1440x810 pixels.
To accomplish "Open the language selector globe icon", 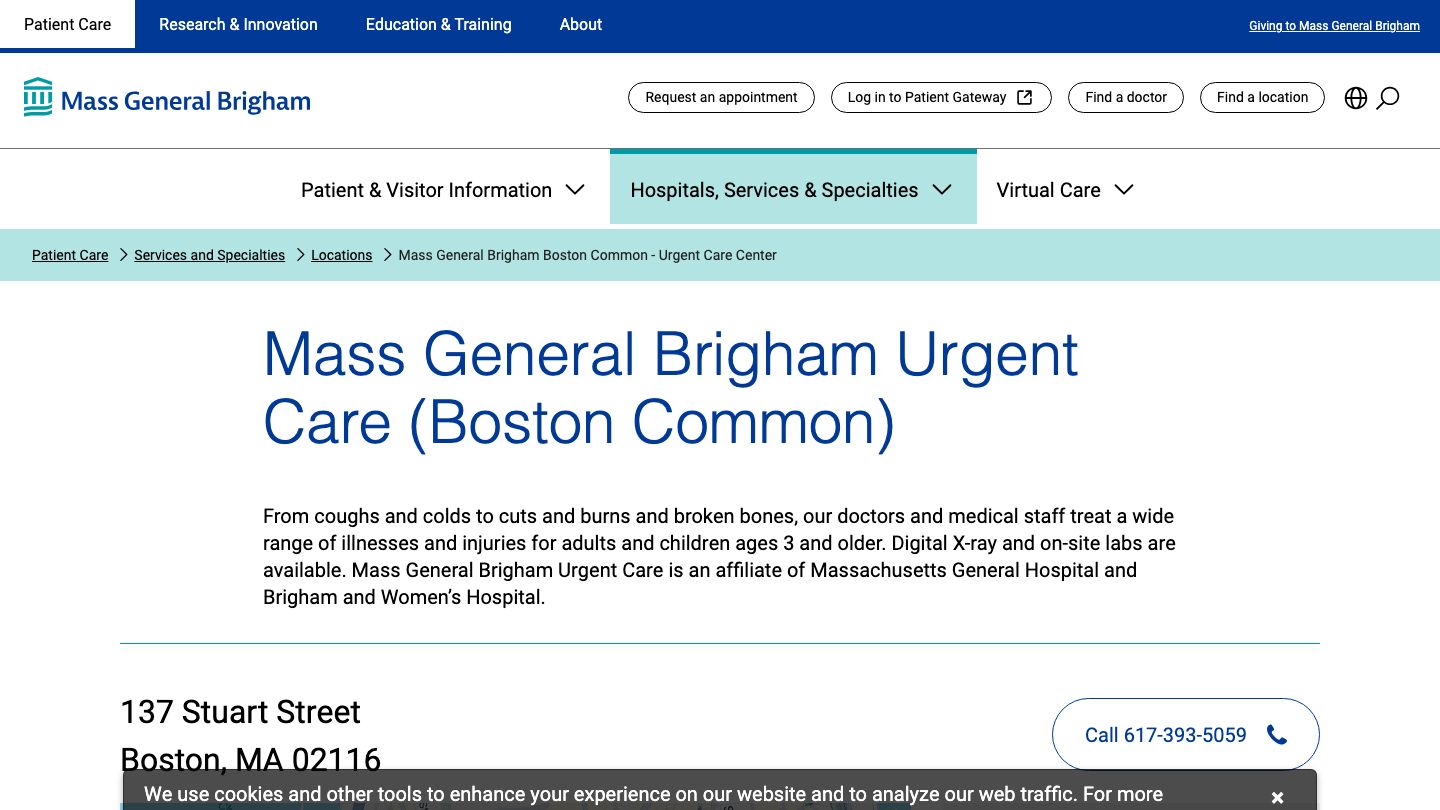I will pos(1356,97).
